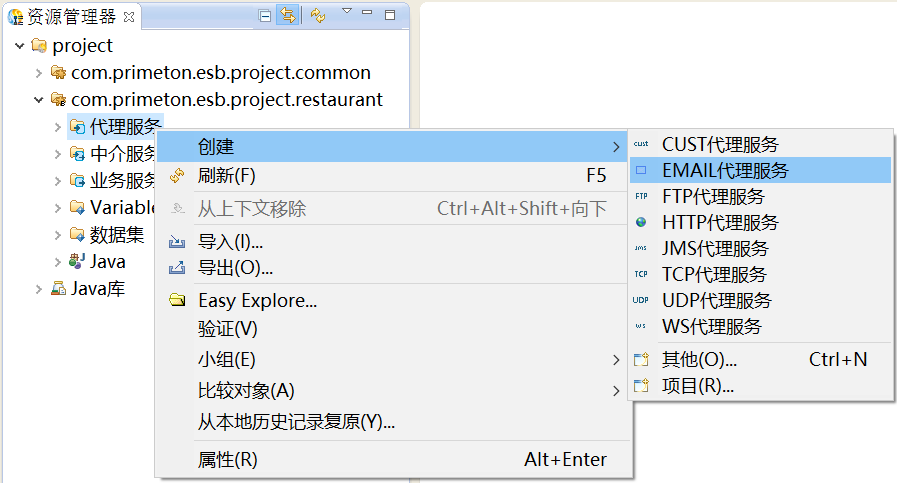Screen dimensions: 897x483
Task: Click the Collapse All toolbar icon
Action: pos(264,15)
